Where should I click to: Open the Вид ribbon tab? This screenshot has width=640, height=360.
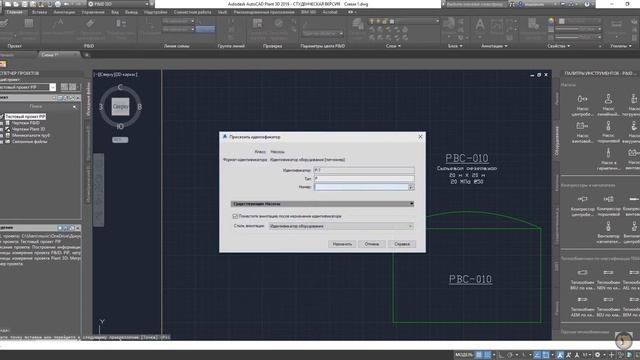coord(115,12)
